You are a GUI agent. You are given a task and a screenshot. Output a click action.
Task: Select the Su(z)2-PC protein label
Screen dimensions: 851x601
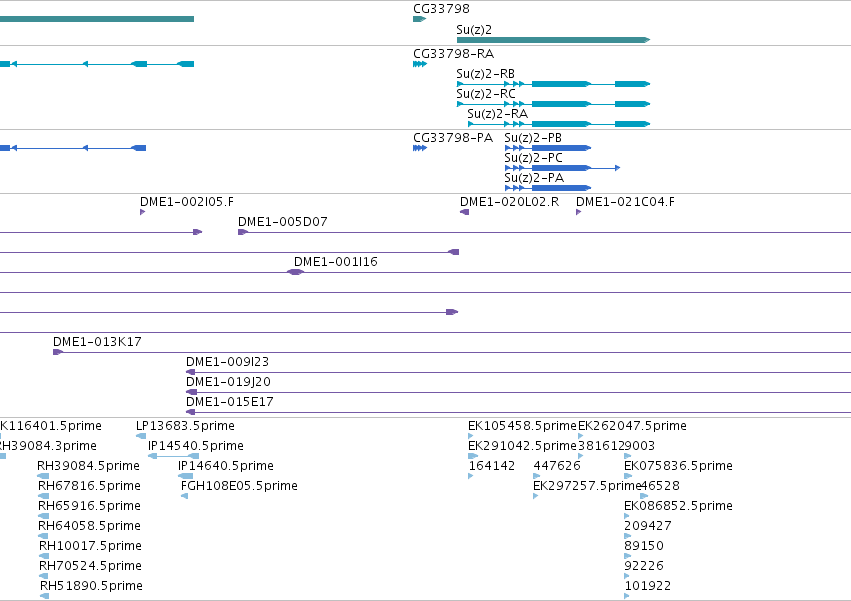click(534, 158)
